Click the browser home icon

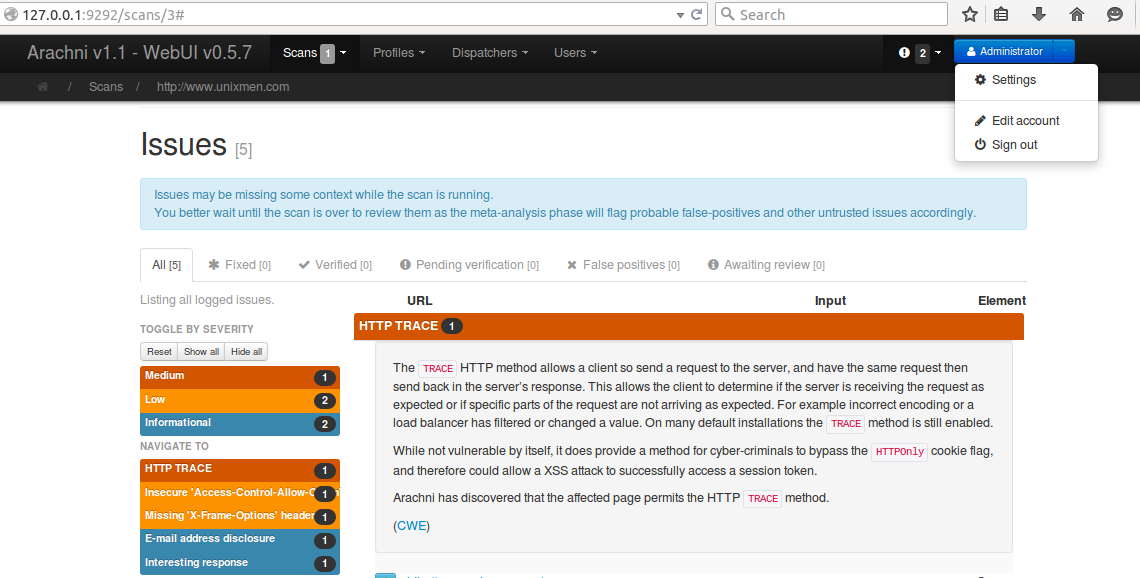tap(1077, 14)
